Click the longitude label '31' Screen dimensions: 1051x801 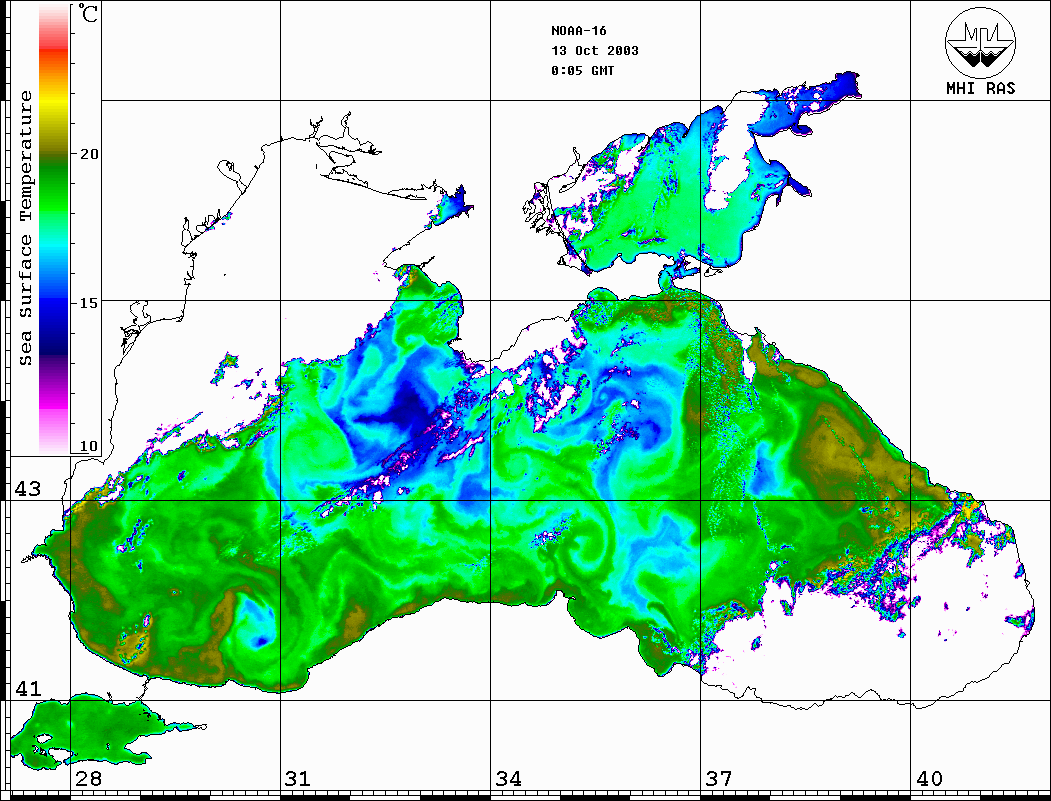[x=298, y=778]
